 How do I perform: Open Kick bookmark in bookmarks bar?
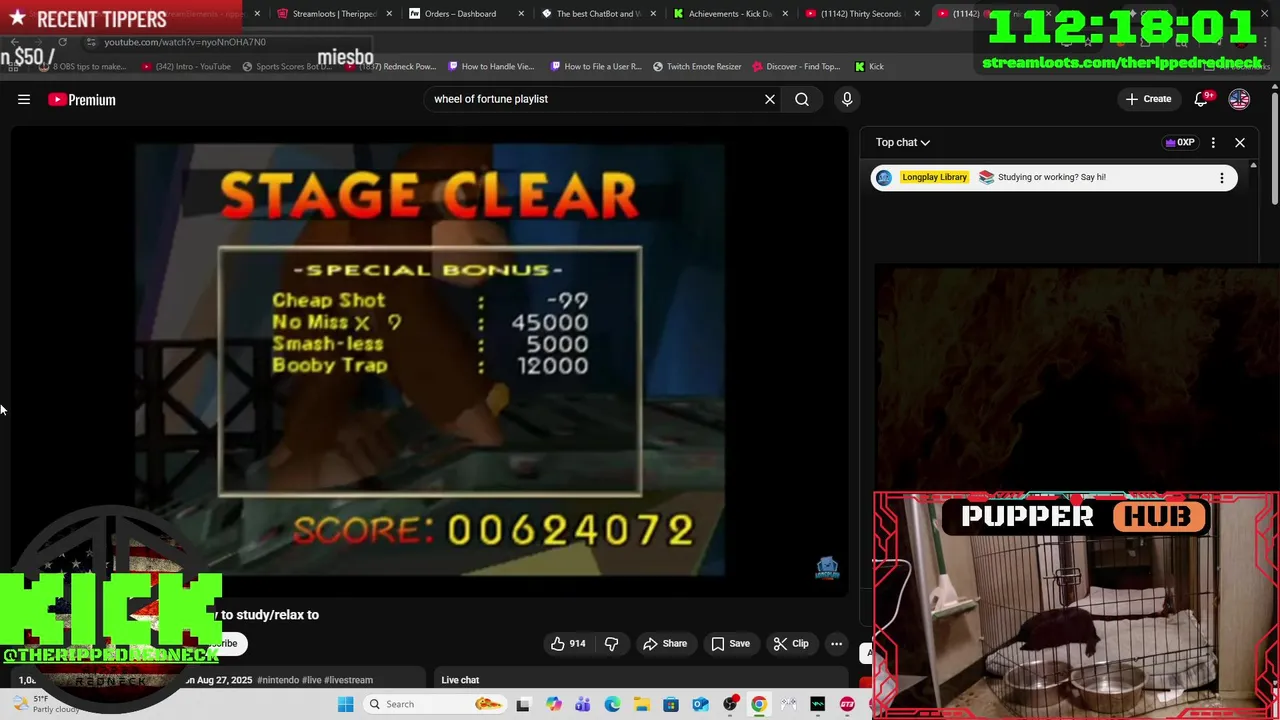869,66
